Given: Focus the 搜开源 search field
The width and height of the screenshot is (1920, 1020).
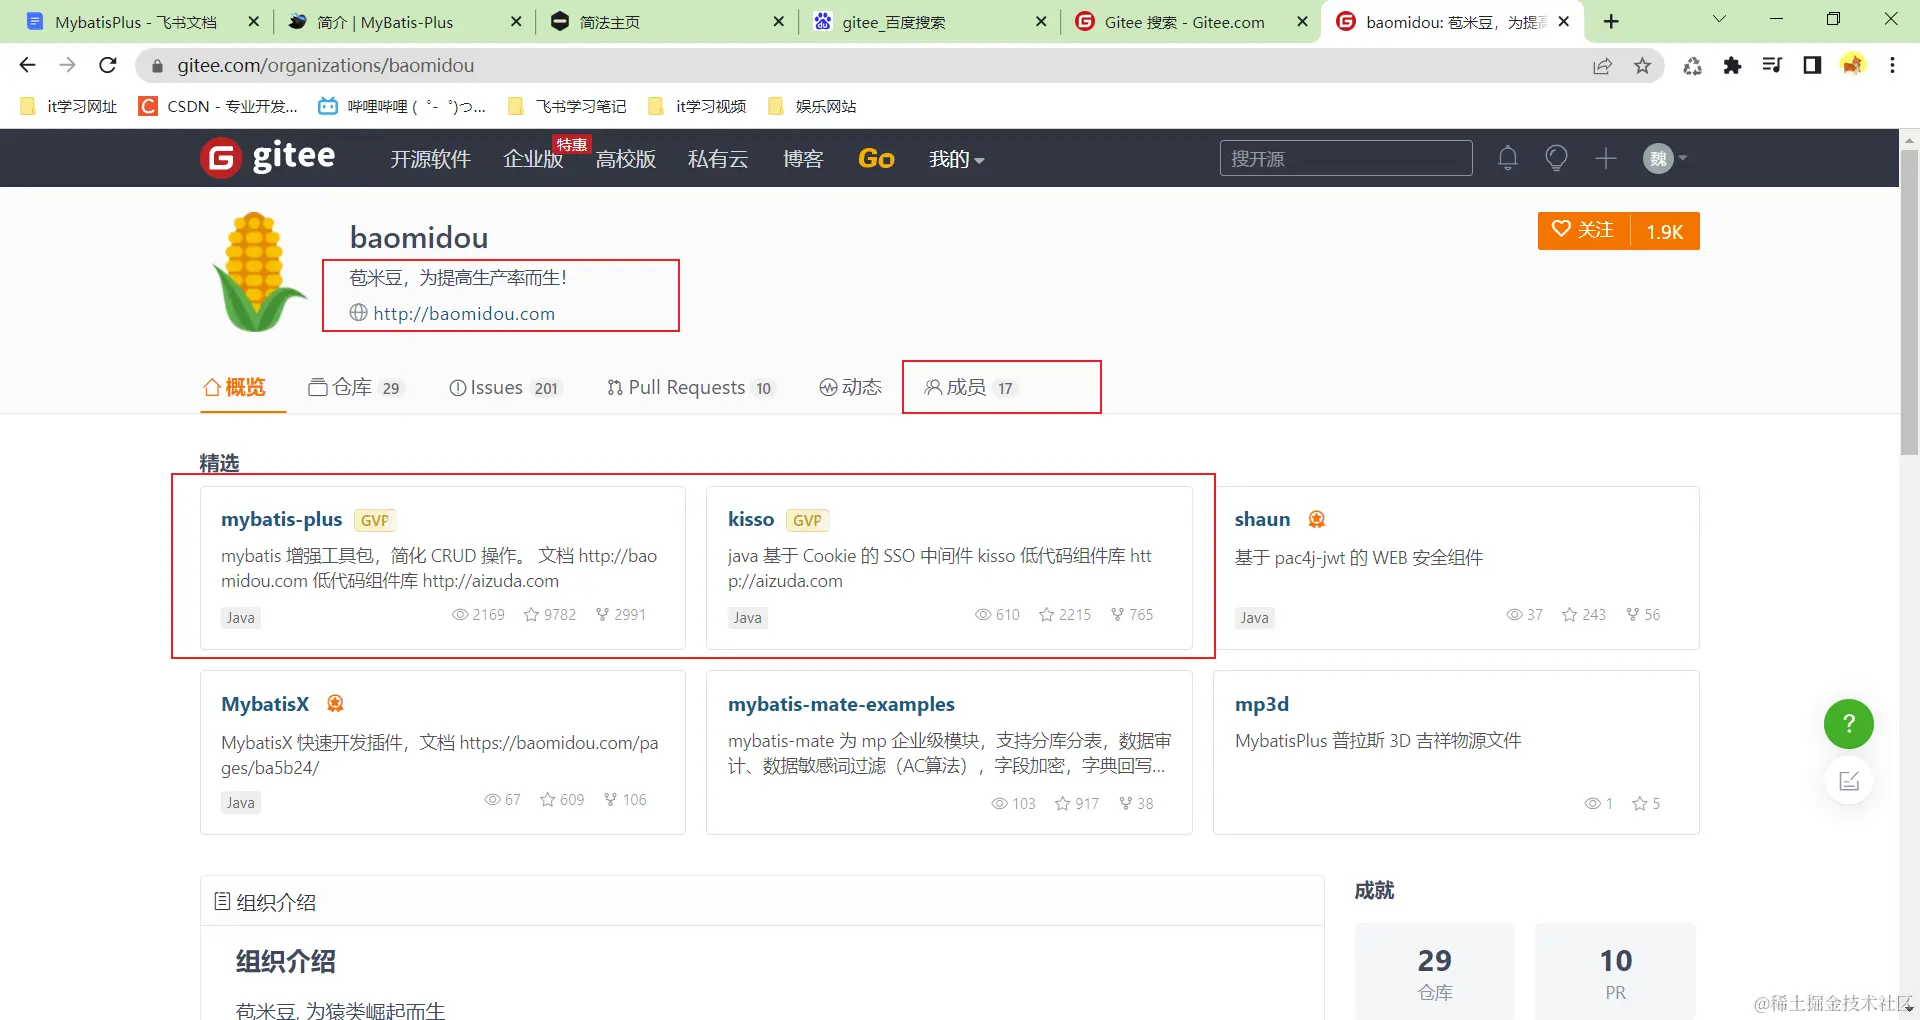Looking at the screenshot, I should point(1346,158).
